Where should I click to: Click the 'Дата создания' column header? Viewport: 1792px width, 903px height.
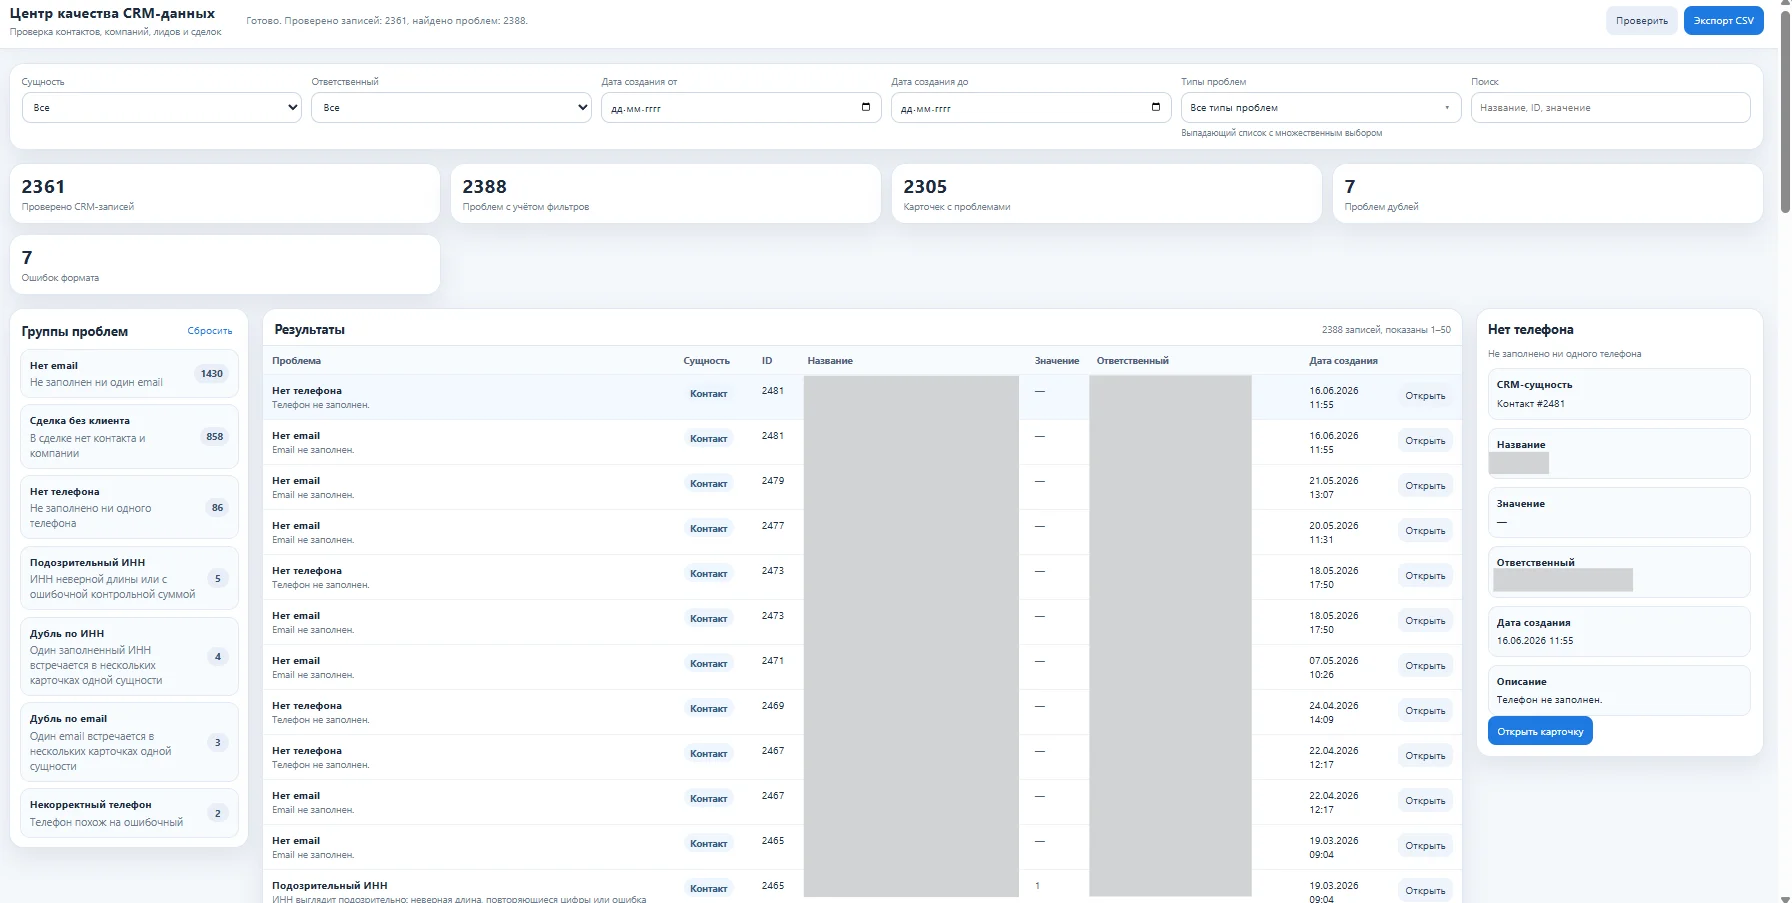pos(1343,361)
